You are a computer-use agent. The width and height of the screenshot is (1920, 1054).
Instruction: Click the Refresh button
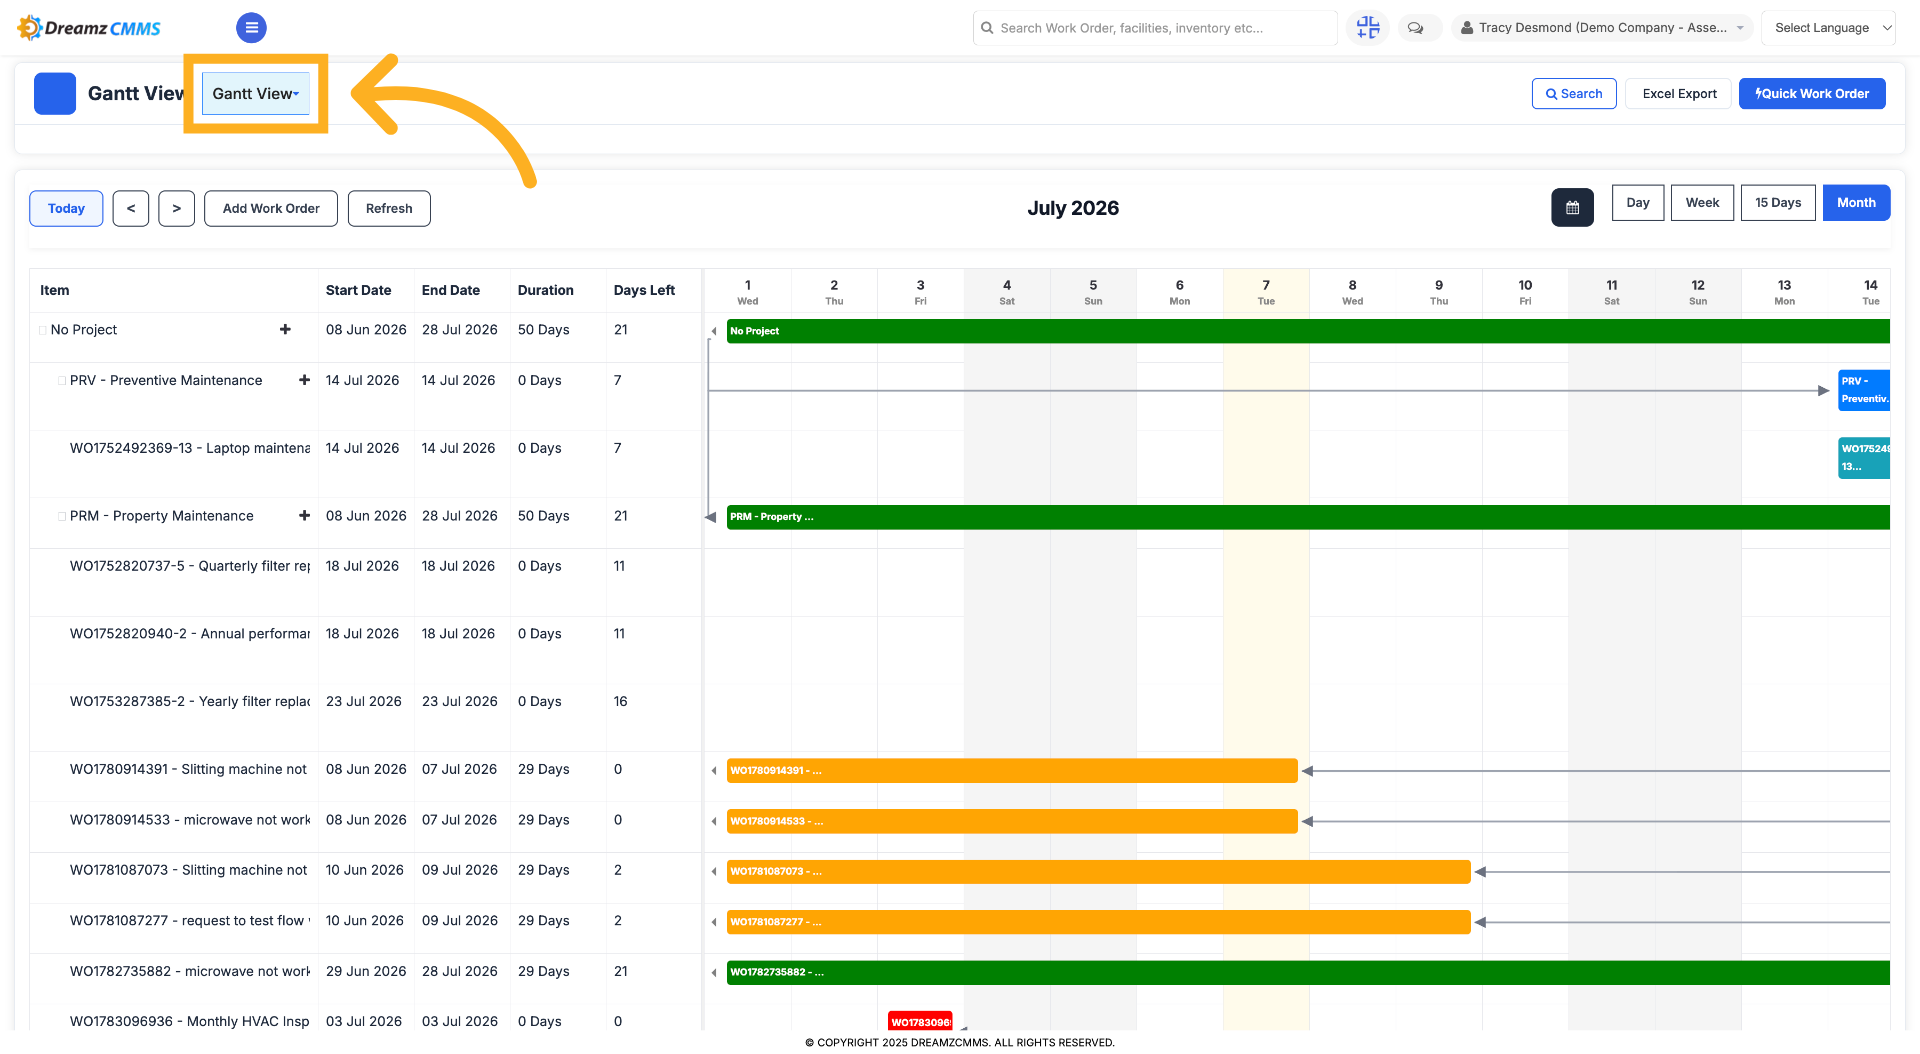(x=389, y=209)
